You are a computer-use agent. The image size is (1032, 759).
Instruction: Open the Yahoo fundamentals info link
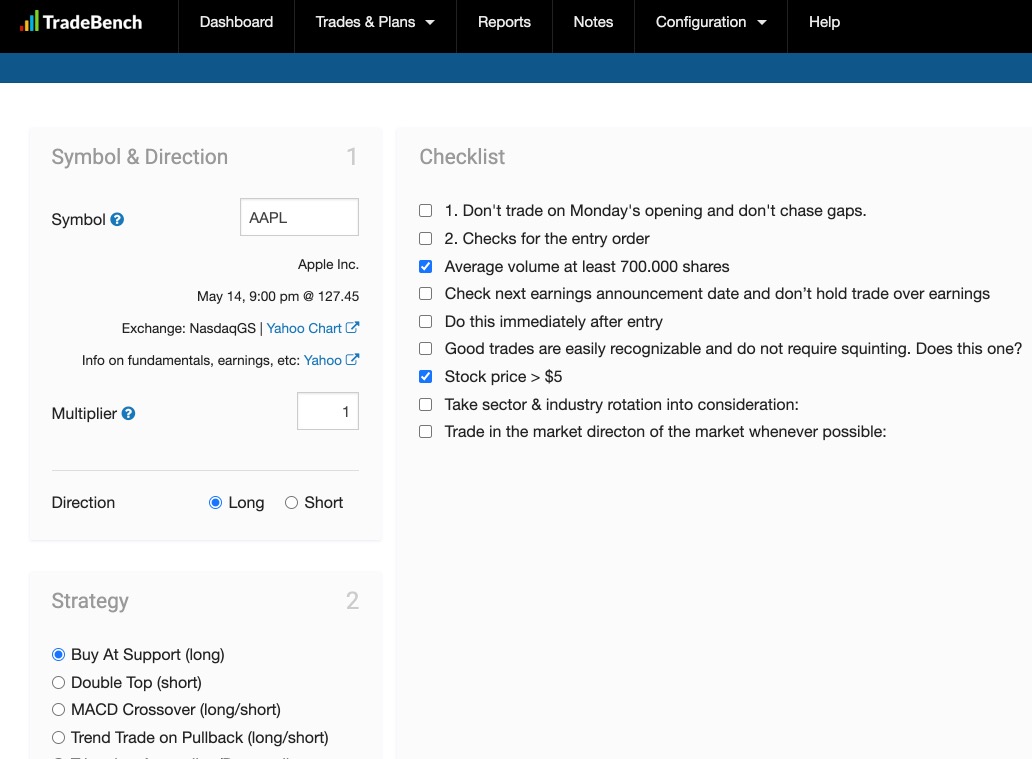[x=322, y=360]
